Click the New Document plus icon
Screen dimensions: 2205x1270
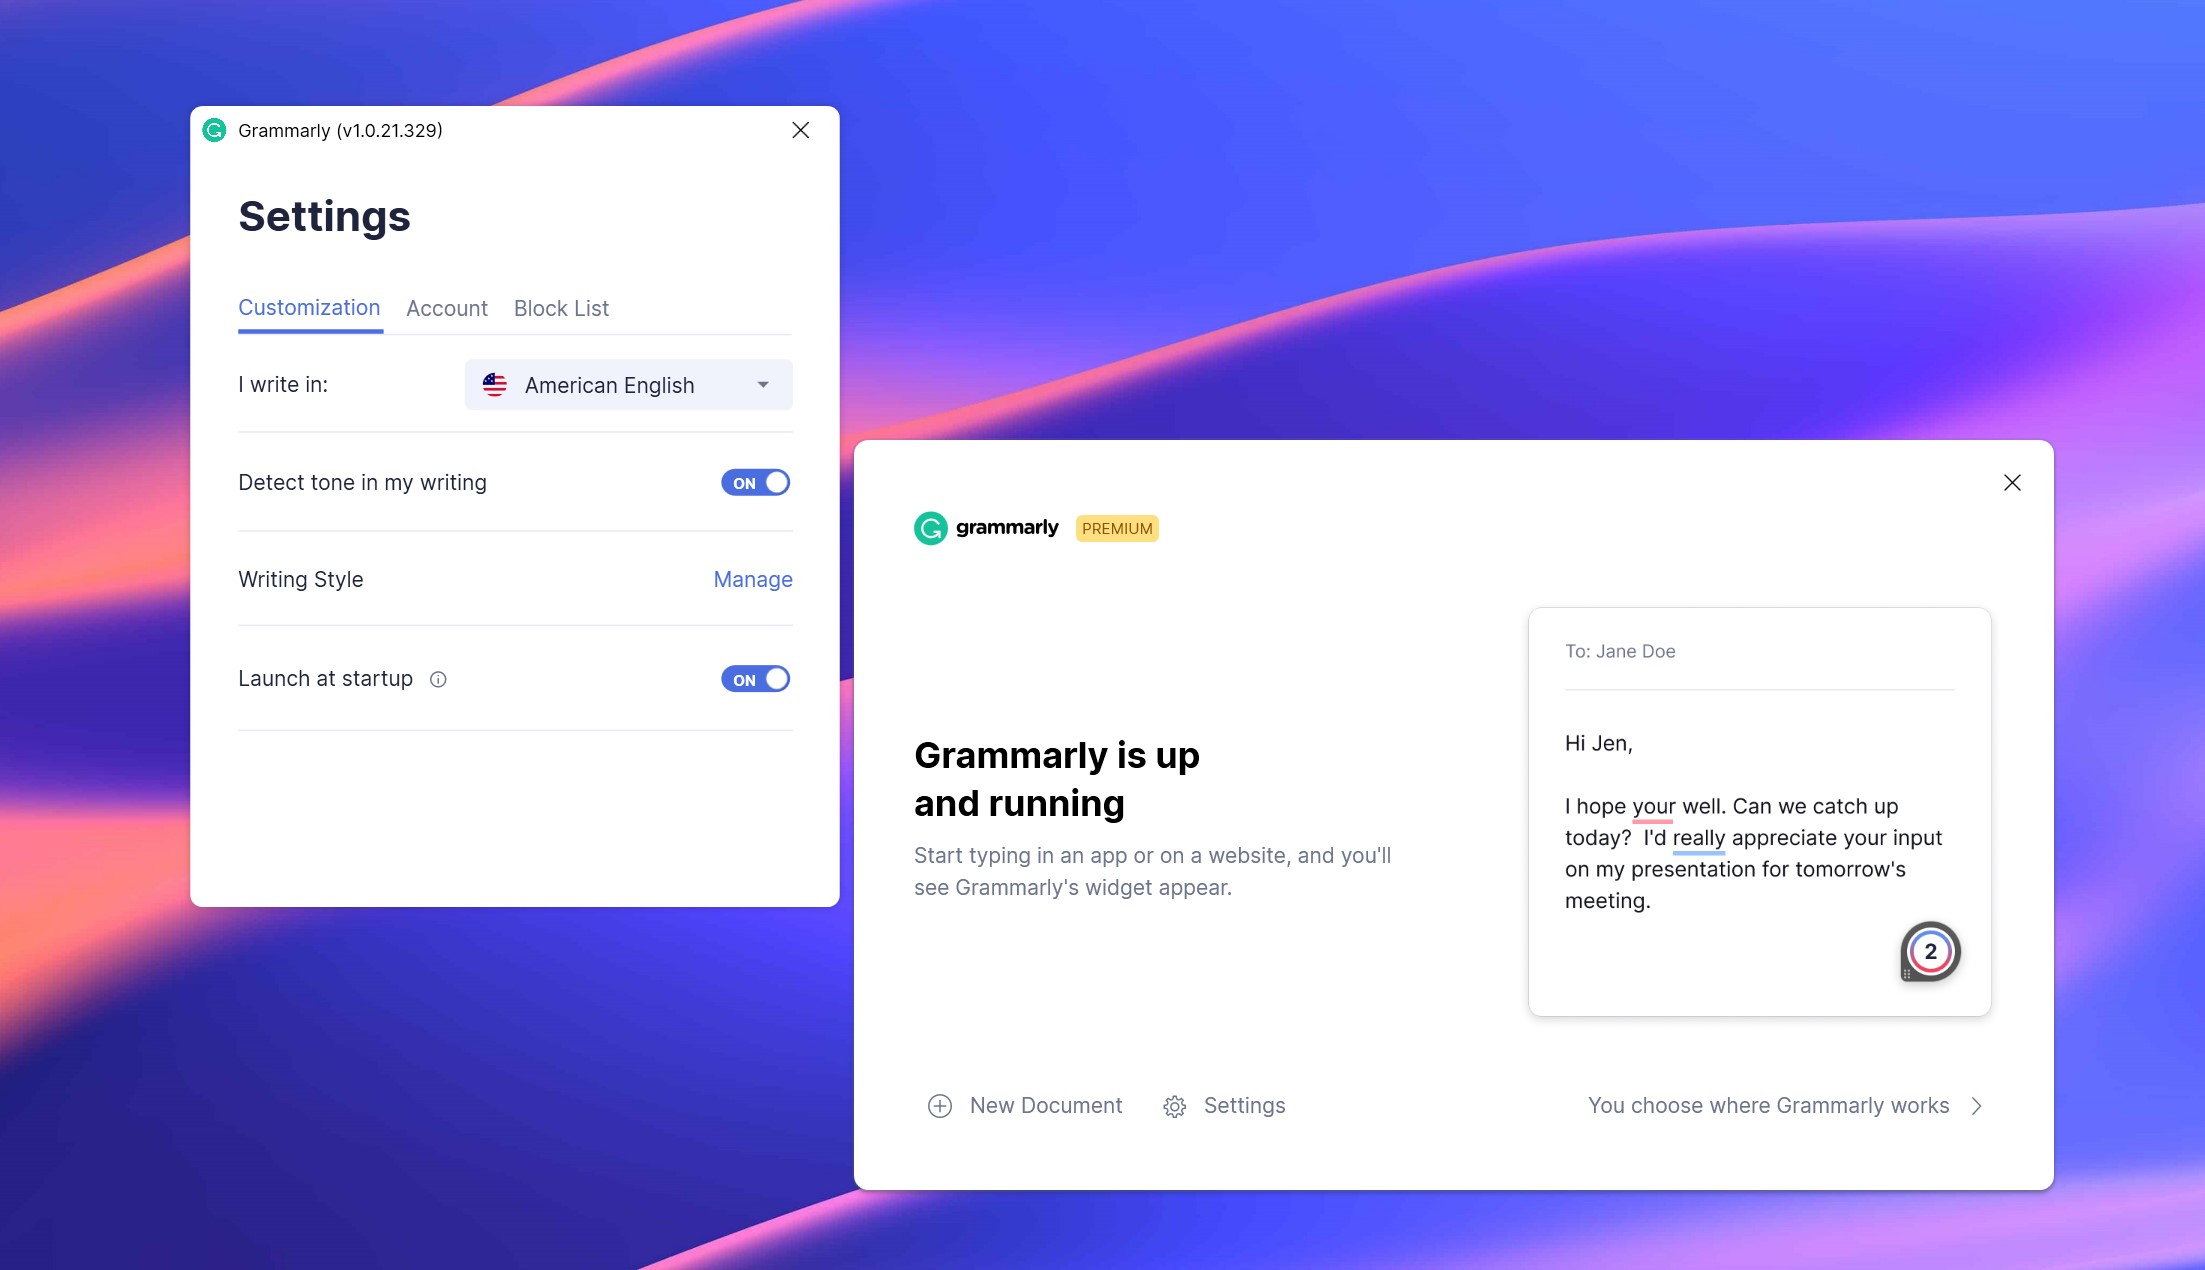coord(939,1105)
